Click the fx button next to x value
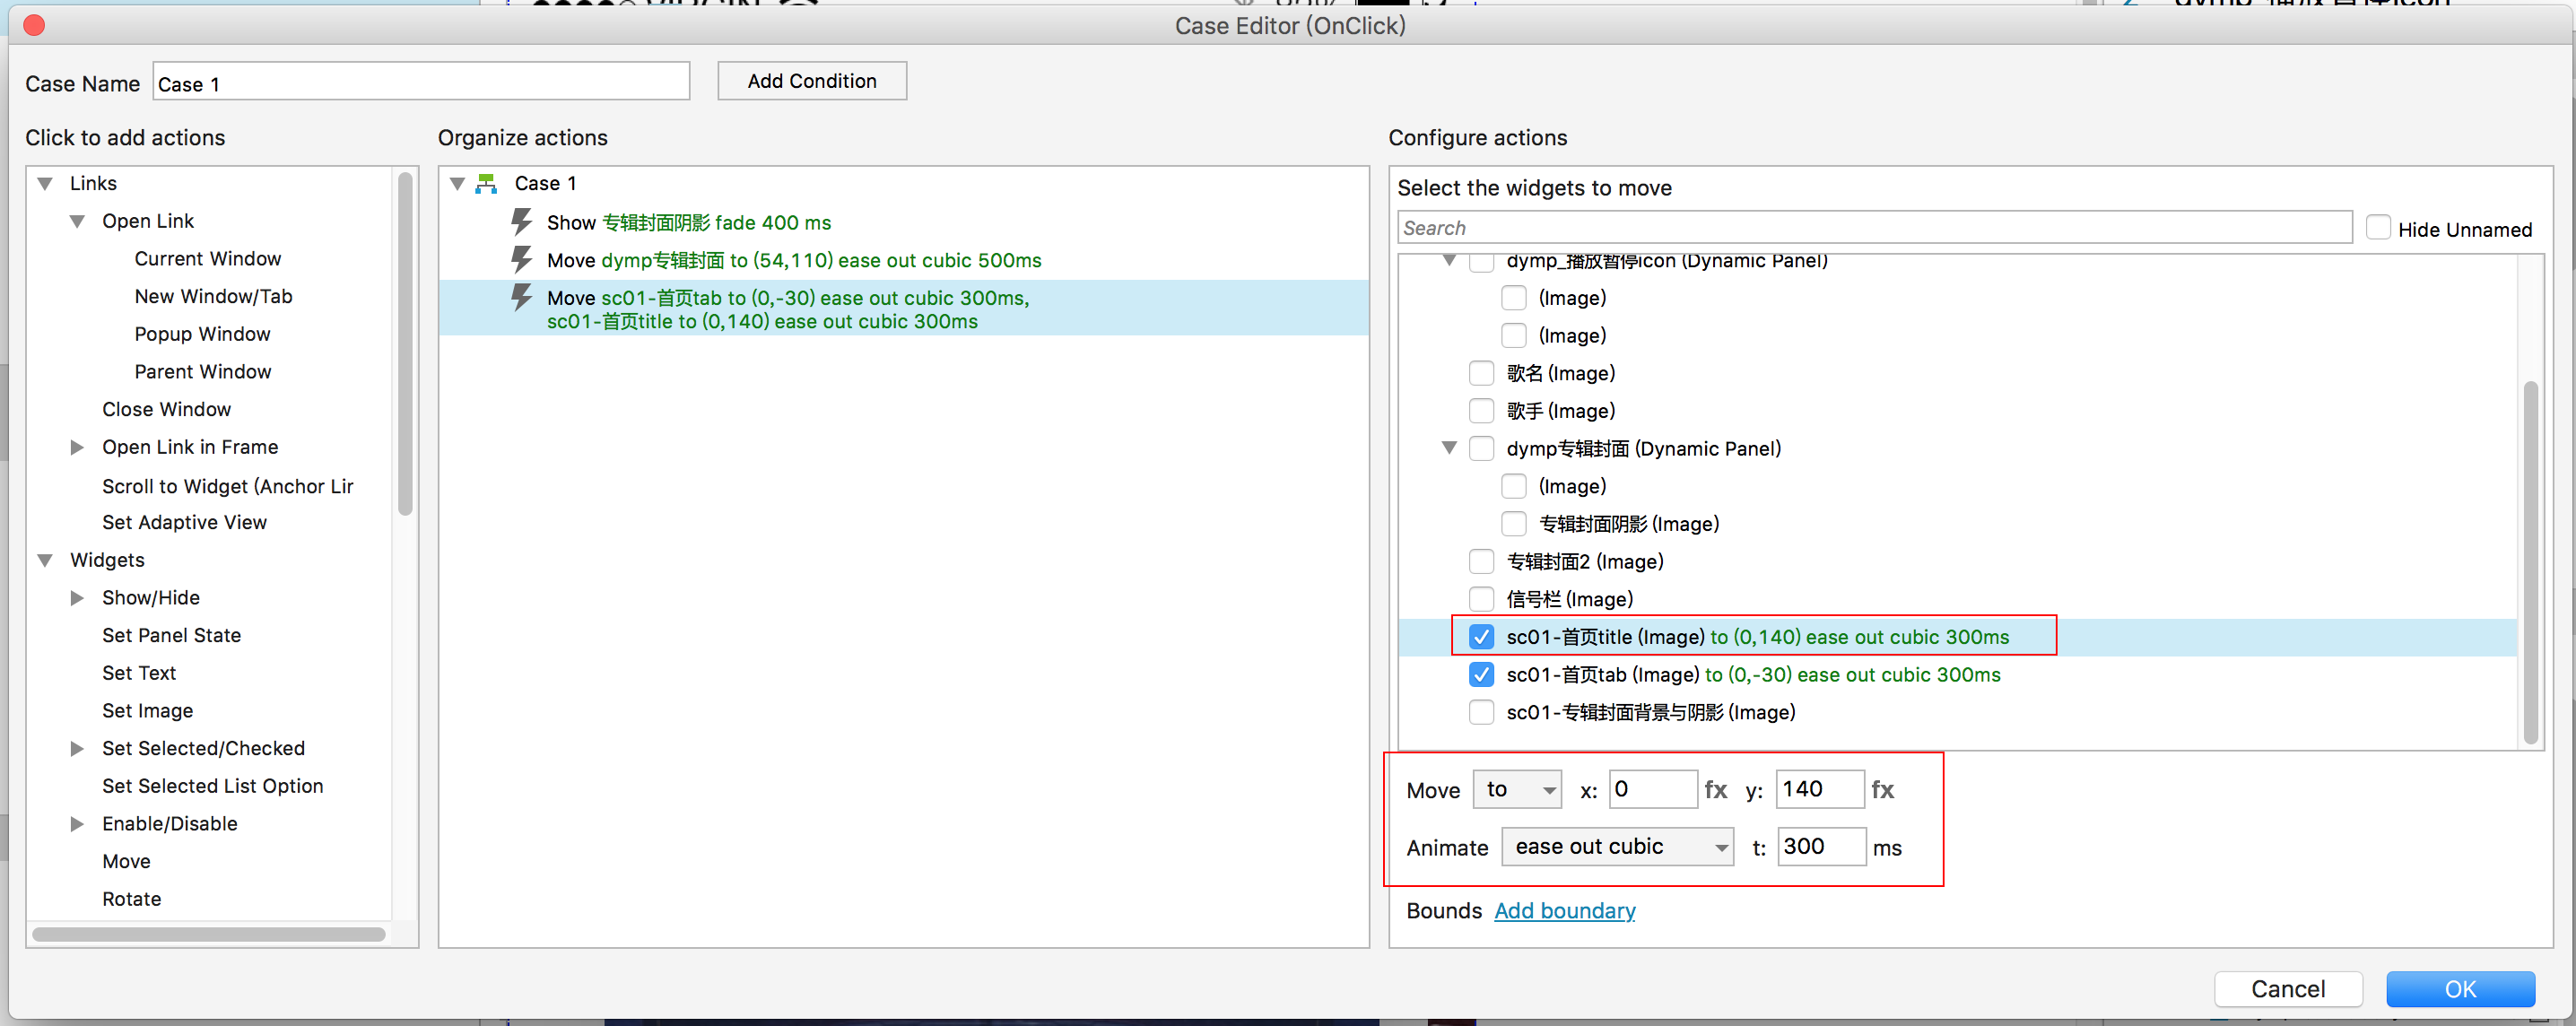 [x=1716, y=789]
